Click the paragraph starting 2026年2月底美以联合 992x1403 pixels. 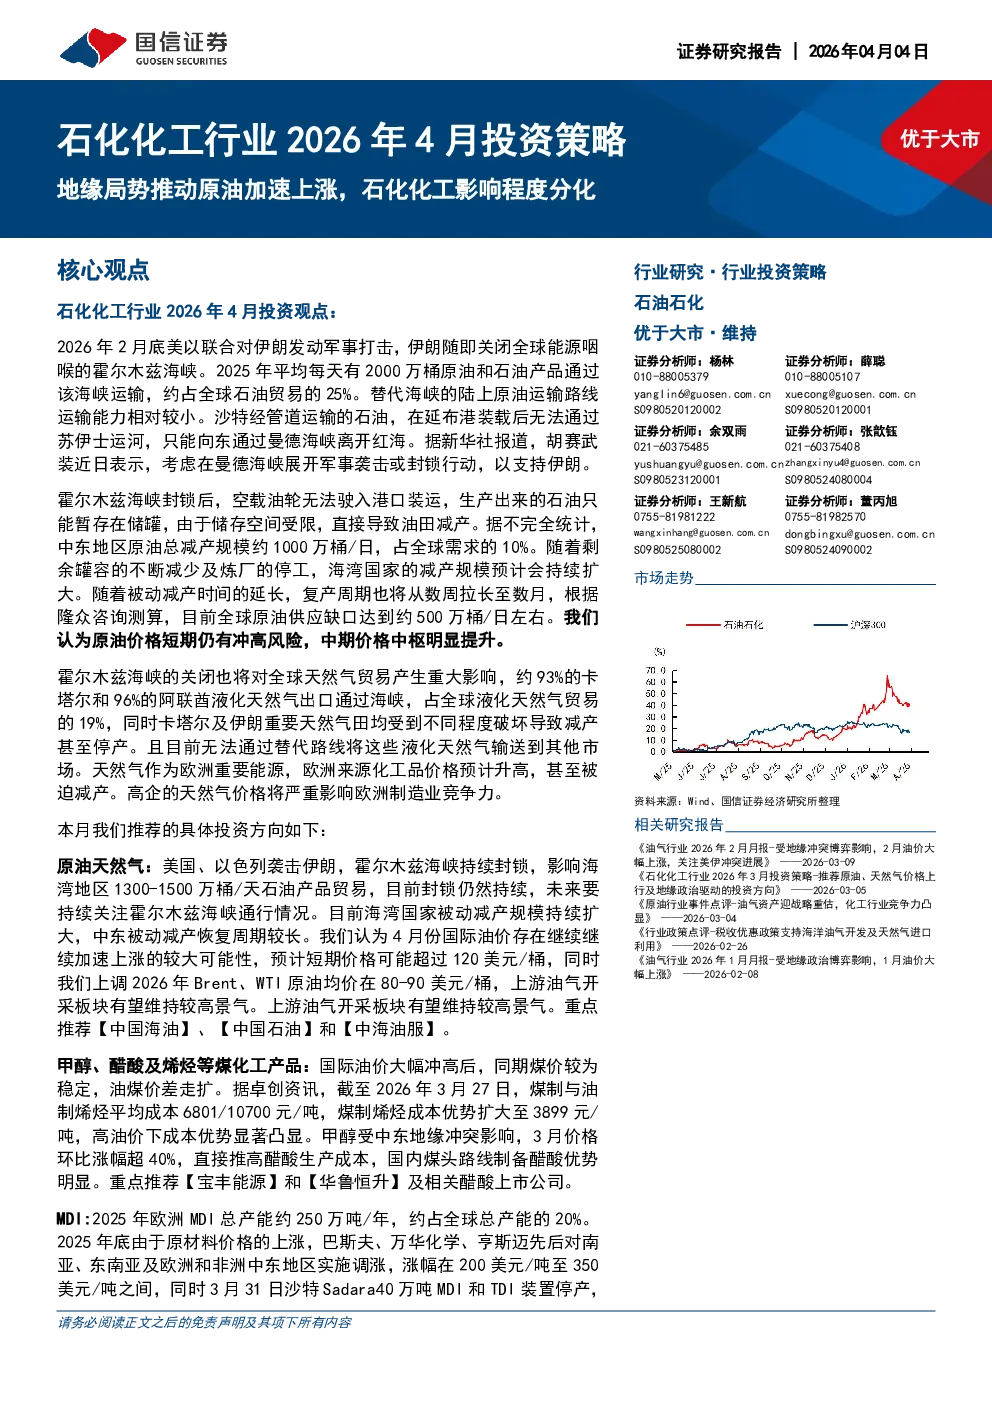point(328,405)
